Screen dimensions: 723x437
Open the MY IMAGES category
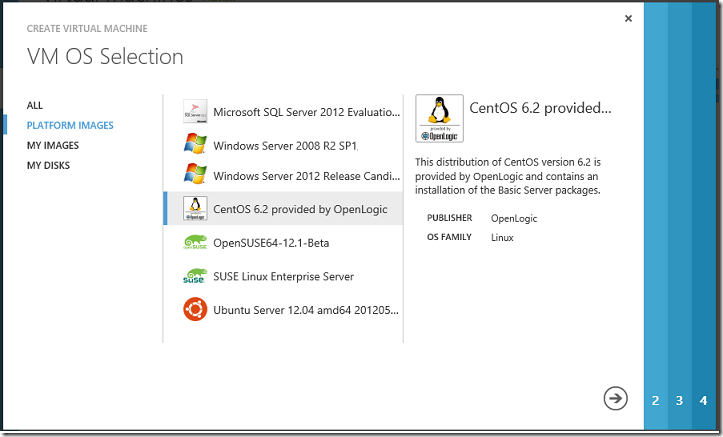[x=53, y=145]
